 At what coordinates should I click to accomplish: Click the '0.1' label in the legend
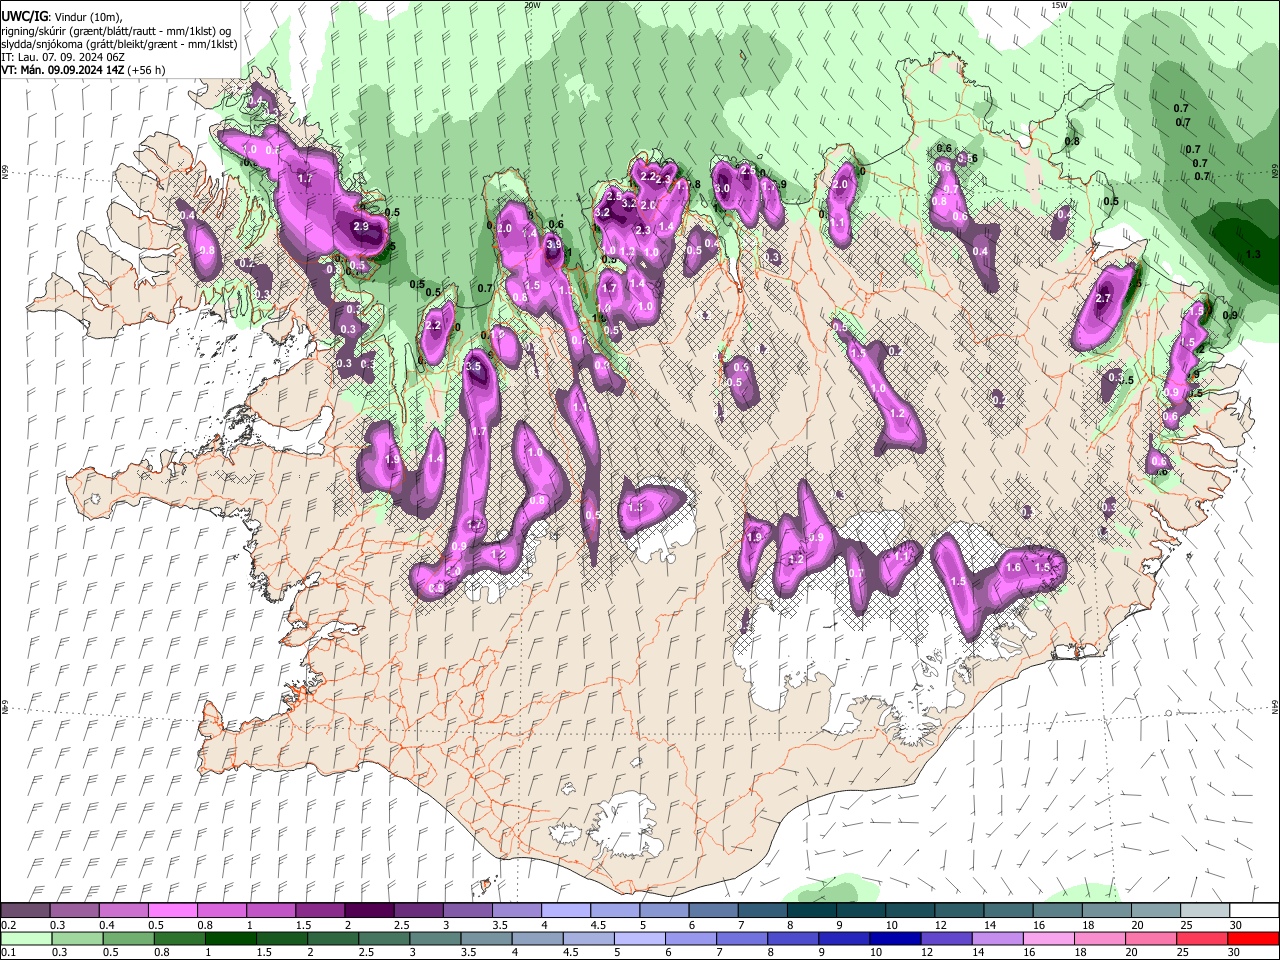(7, 953)
